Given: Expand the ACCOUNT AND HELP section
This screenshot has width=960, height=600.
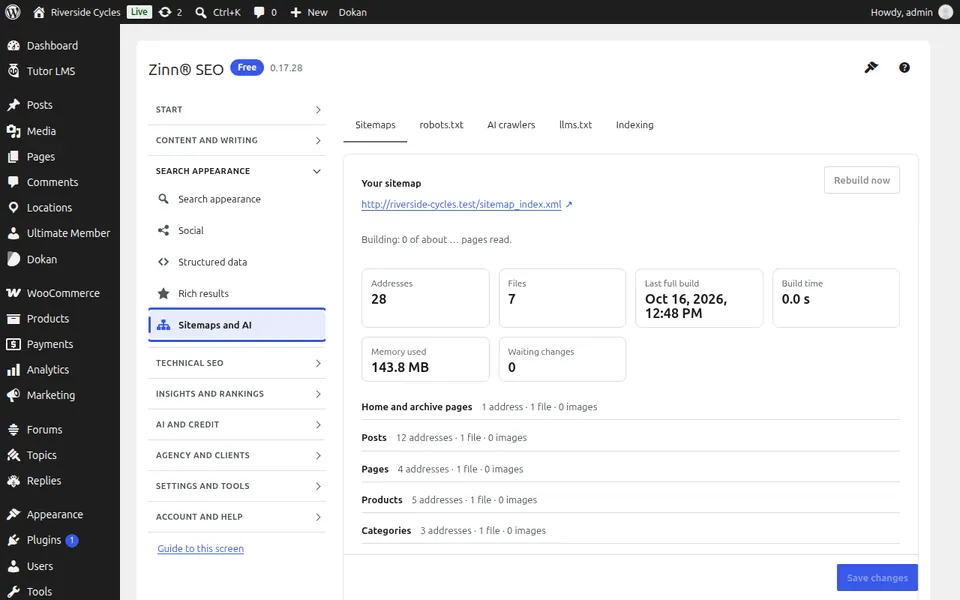Looking at the screenshot, I should tap(237, 517).
